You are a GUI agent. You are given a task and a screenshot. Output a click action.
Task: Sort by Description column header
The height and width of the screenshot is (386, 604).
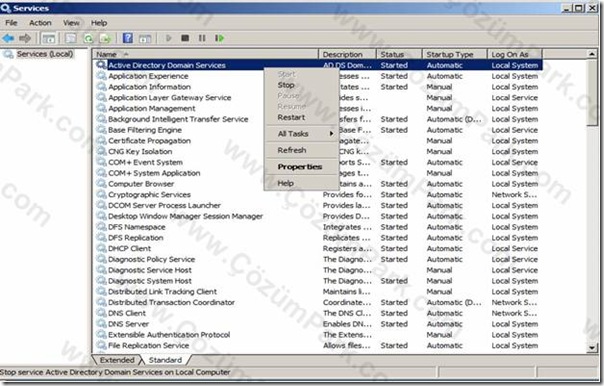(347, 54)
